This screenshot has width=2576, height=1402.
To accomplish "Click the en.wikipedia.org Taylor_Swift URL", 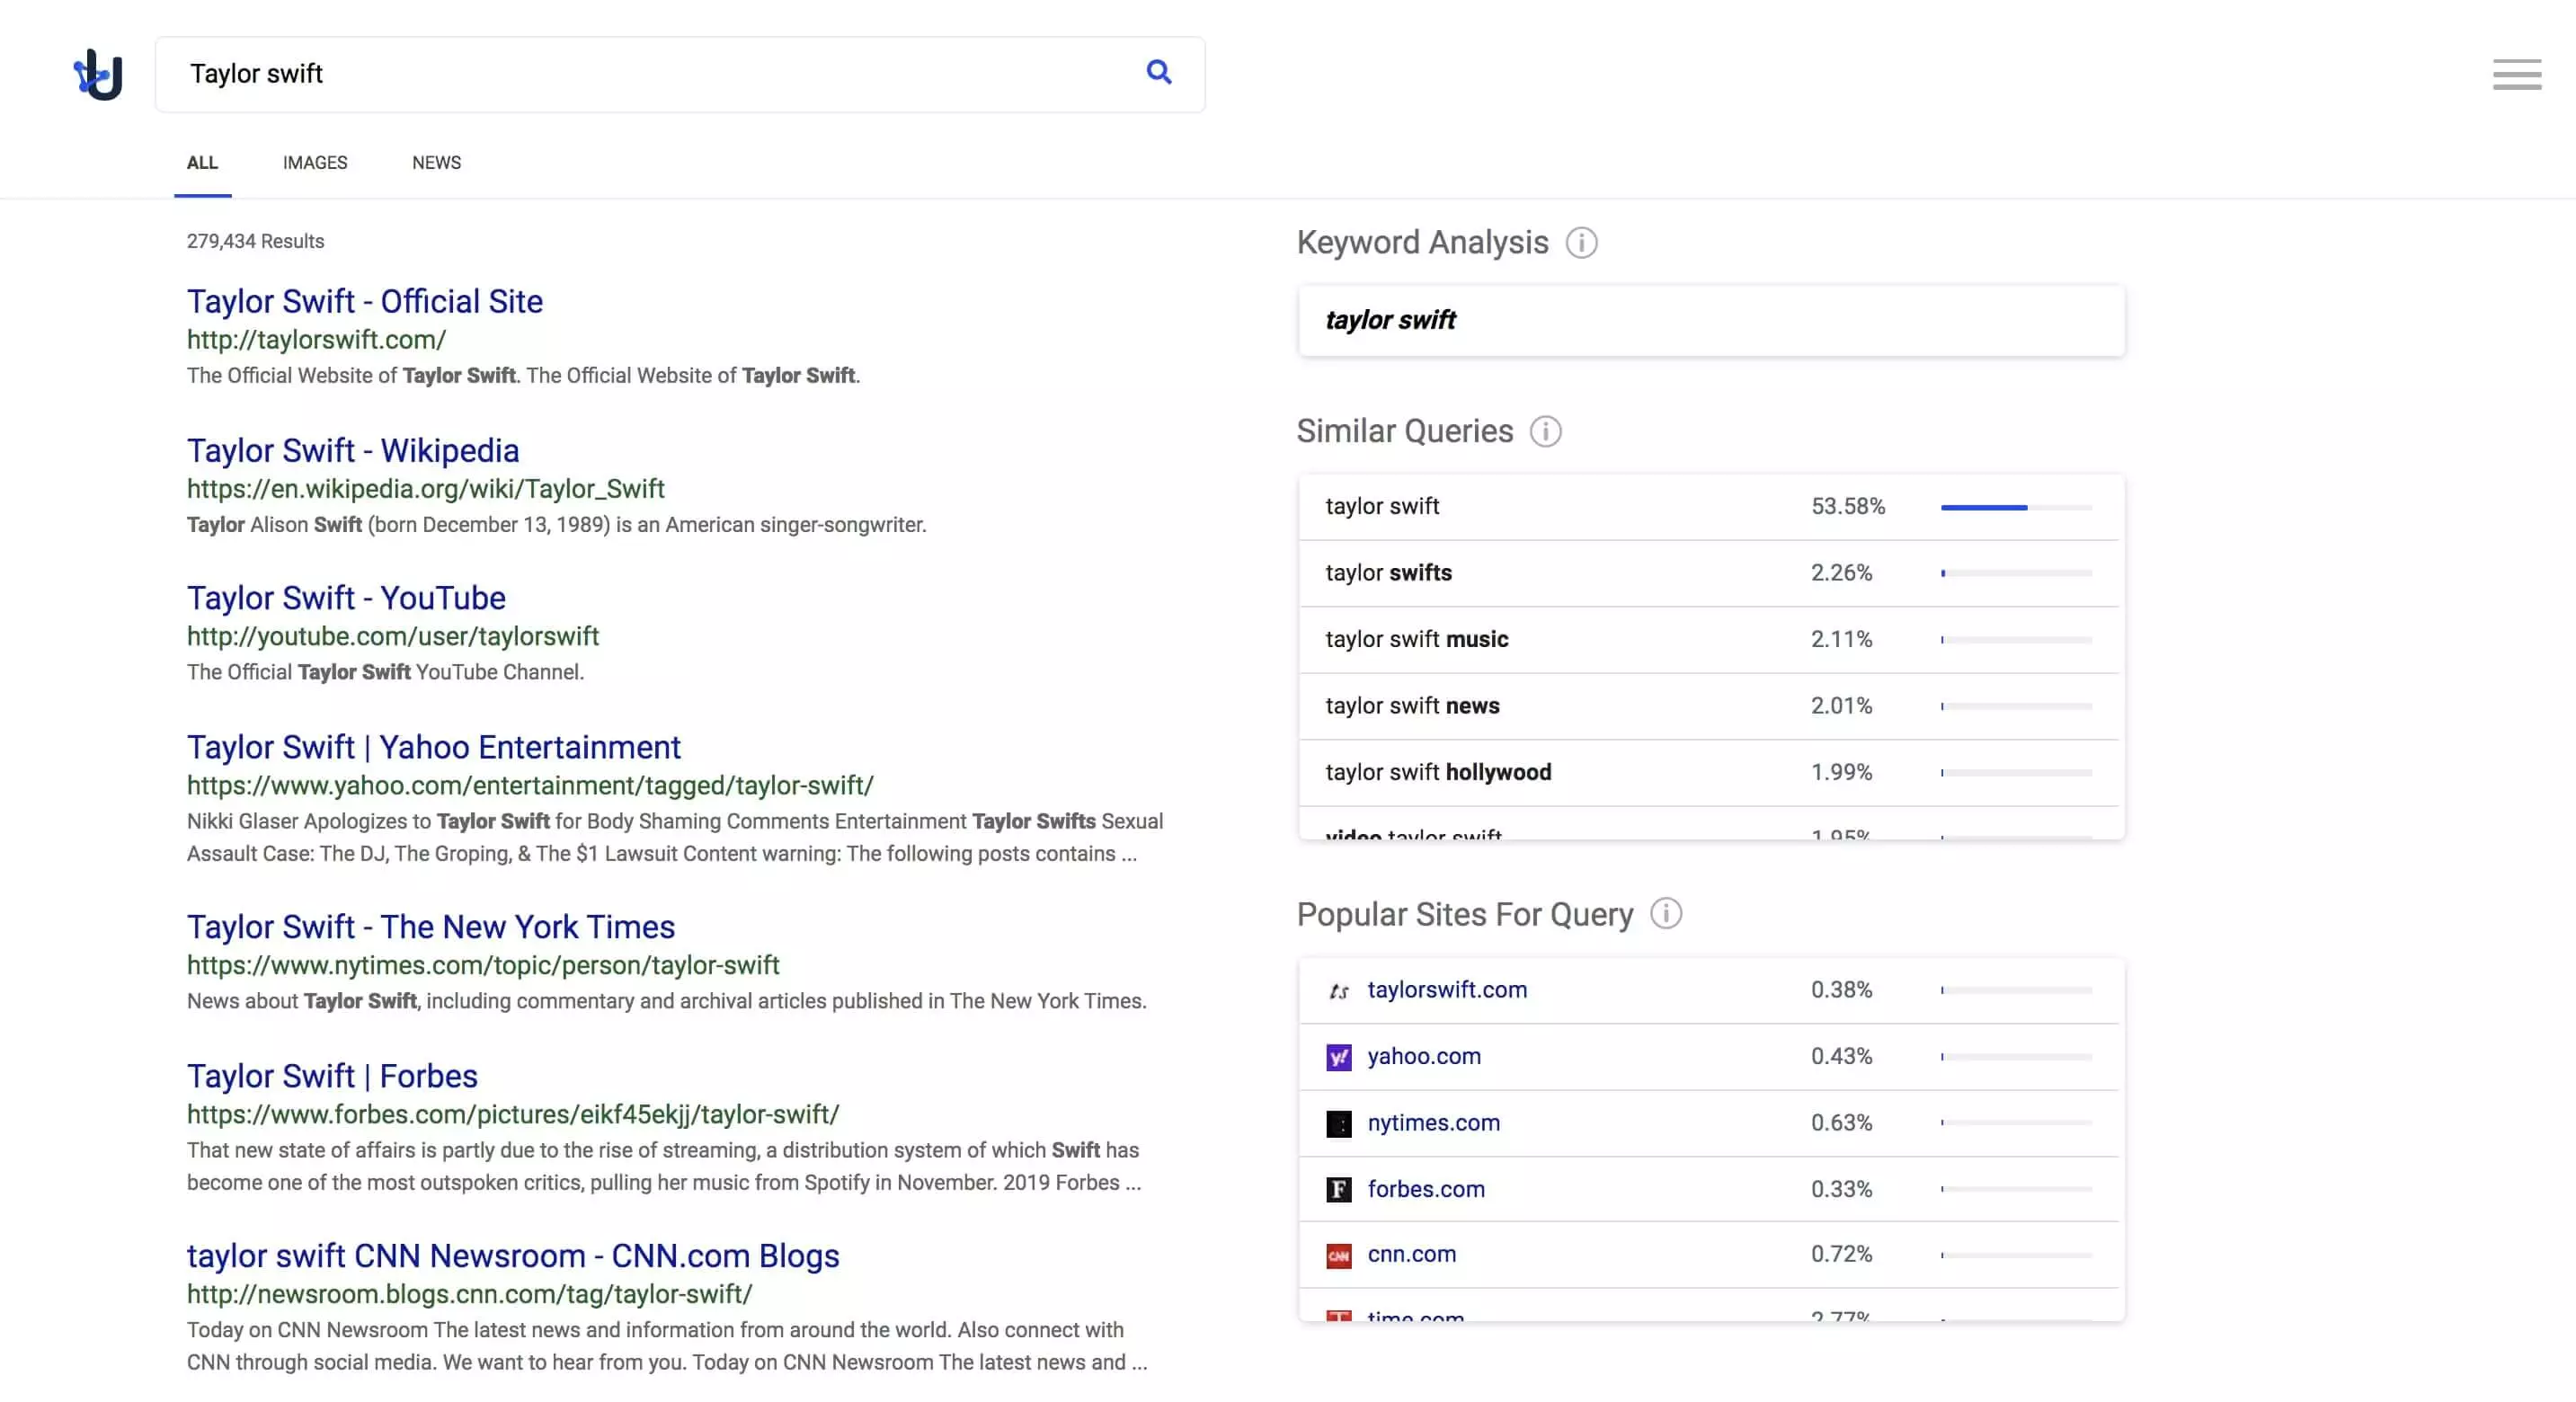I will pyautogui.click(x=426, y=489).
